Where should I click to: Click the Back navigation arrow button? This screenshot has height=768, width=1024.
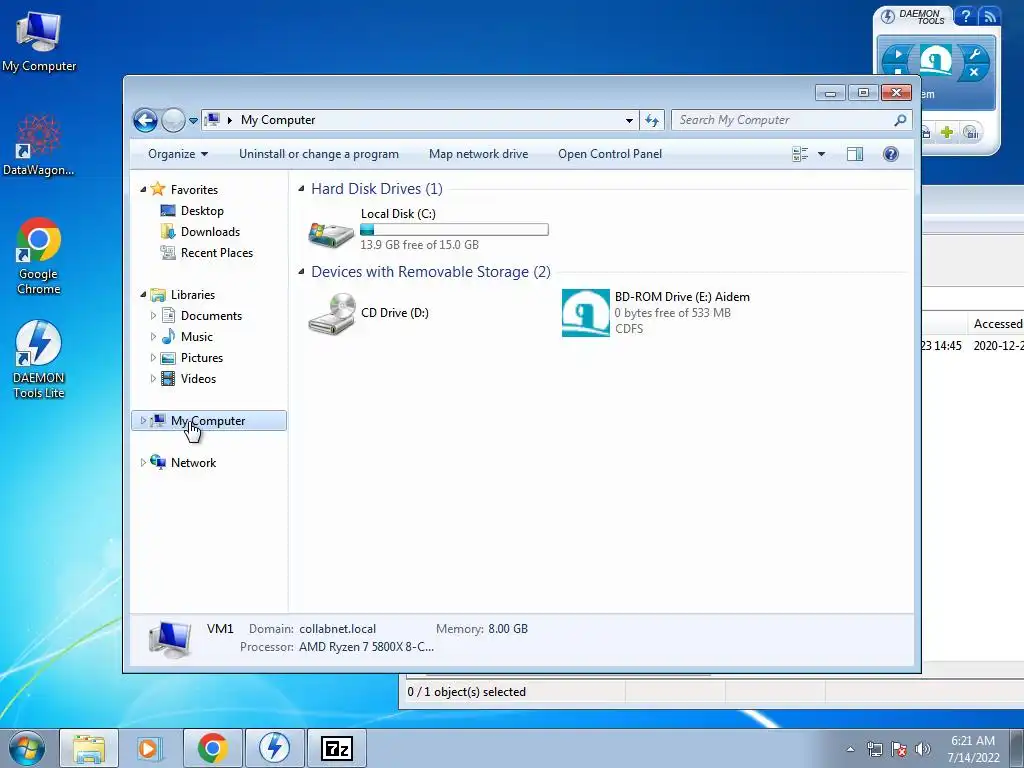click(145, 120)
